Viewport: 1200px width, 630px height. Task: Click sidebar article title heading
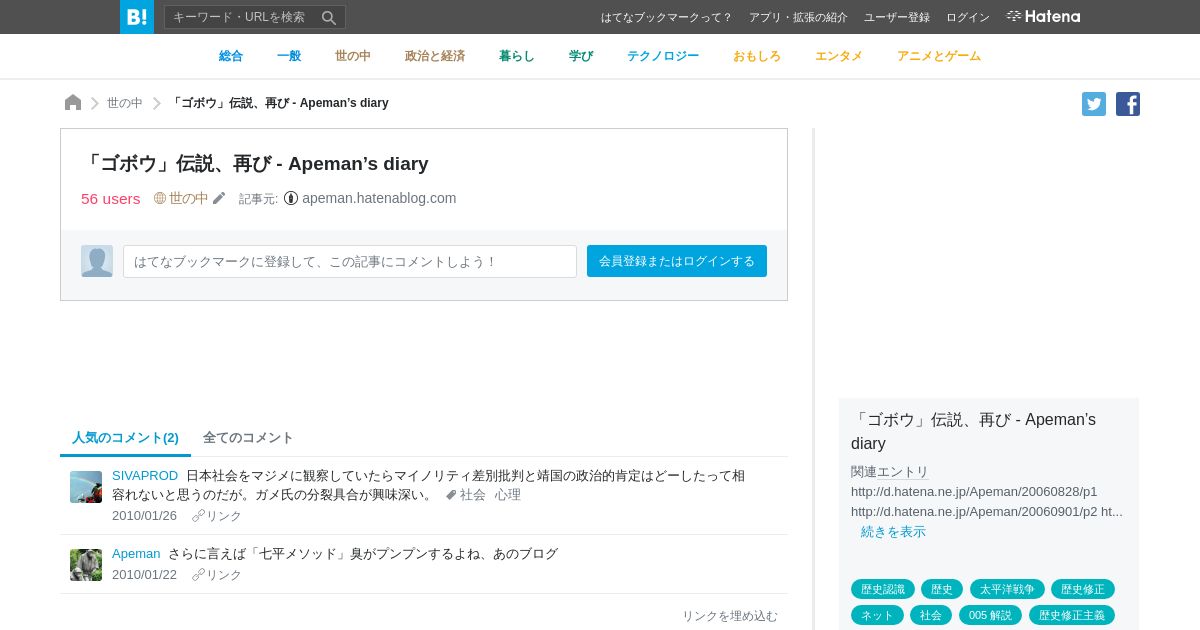pyautogui.click(x=973, y=431)
